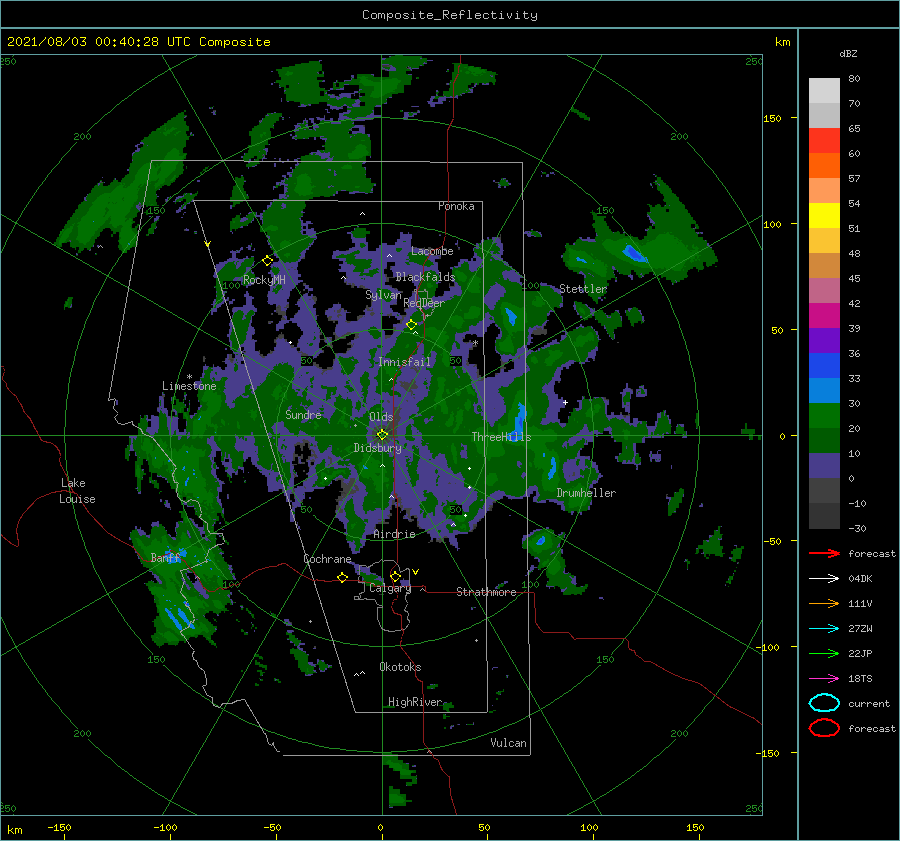Click the Blackfalds town label
The height and width of the screenshot is (841, 900).
425,277
